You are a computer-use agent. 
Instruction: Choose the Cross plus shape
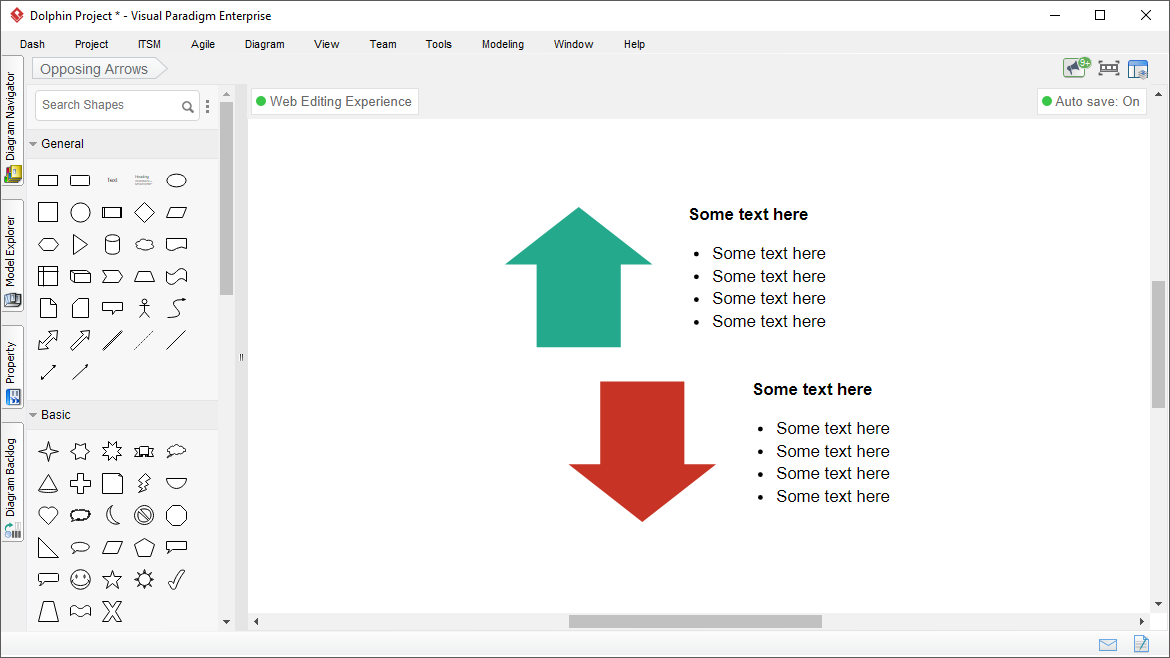tap(80, 483)
